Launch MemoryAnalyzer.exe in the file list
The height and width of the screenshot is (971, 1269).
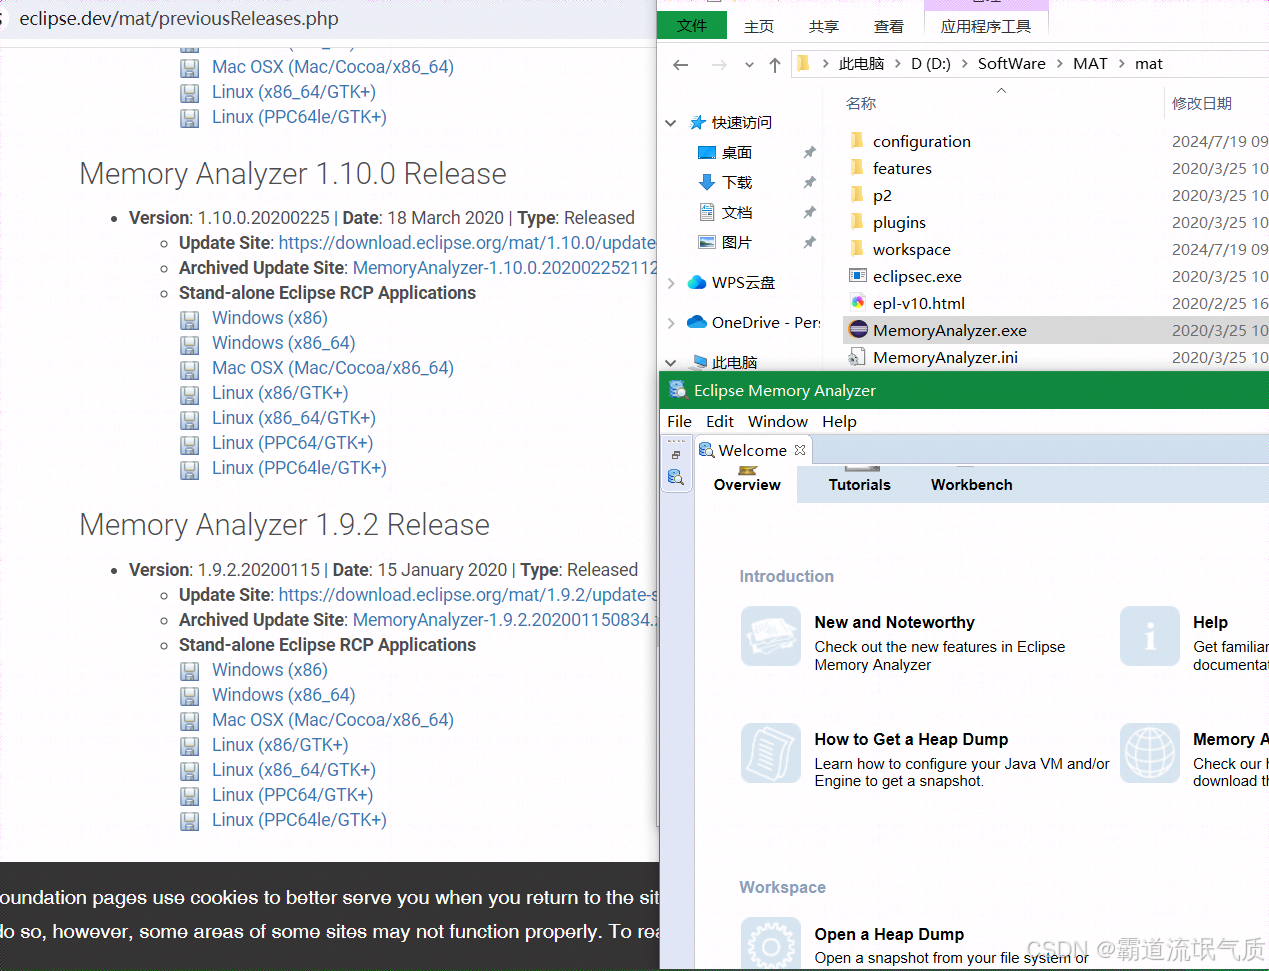949,330
